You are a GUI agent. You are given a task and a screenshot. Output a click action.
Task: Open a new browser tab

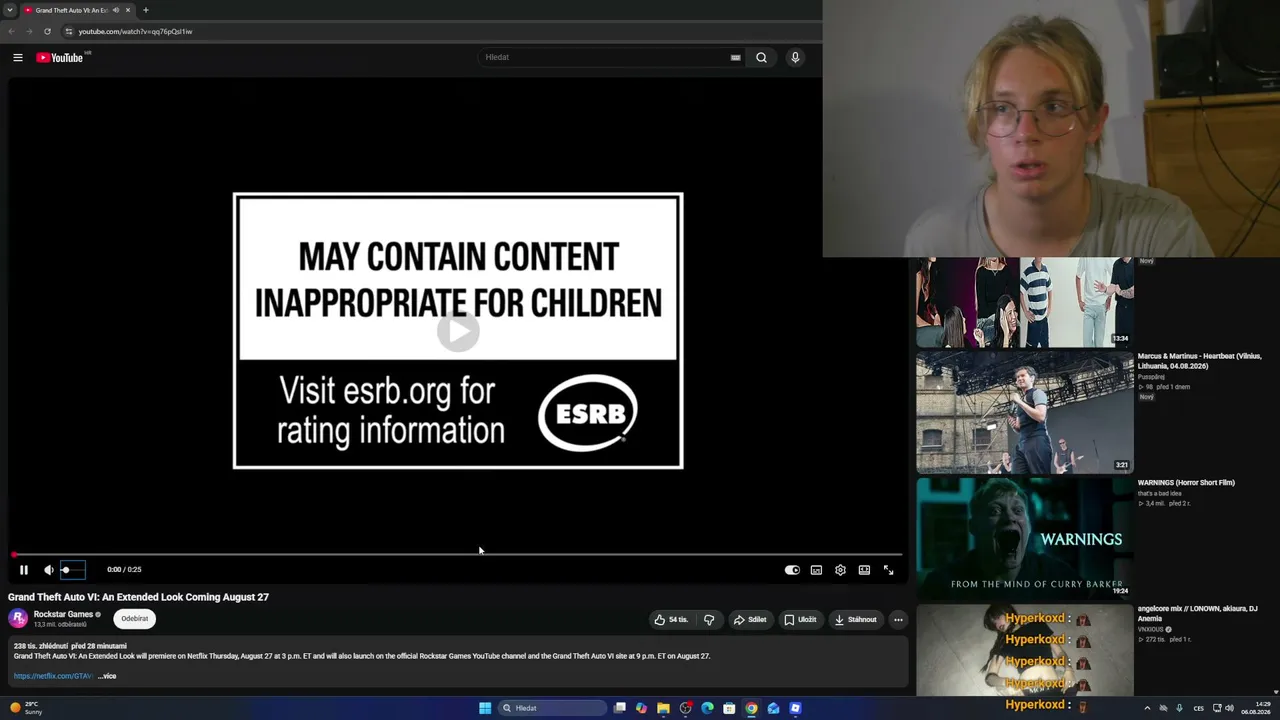point(146,10)
